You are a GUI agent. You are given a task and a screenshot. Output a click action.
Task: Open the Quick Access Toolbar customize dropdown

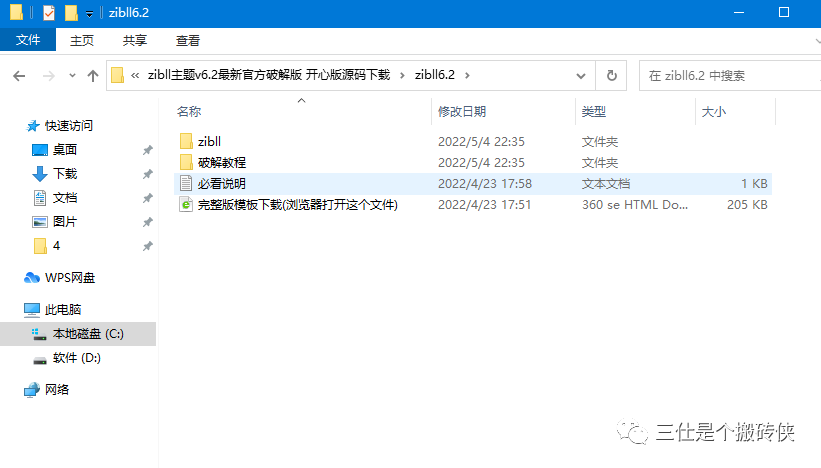90,14
